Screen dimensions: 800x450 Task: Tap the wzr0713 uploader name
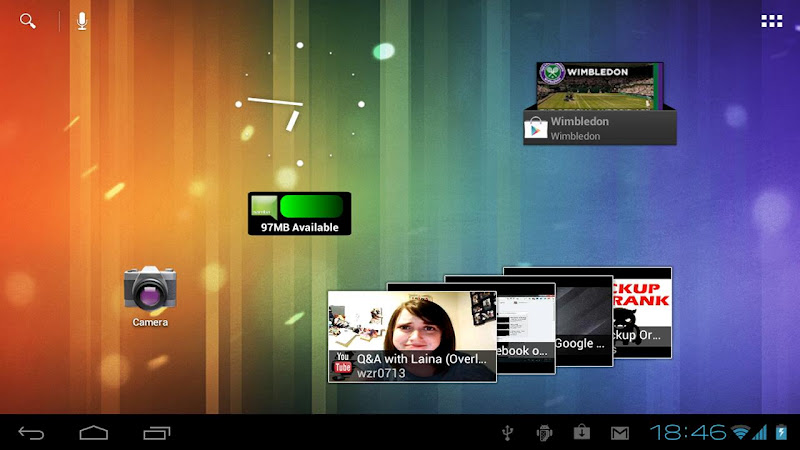(381, 373)
